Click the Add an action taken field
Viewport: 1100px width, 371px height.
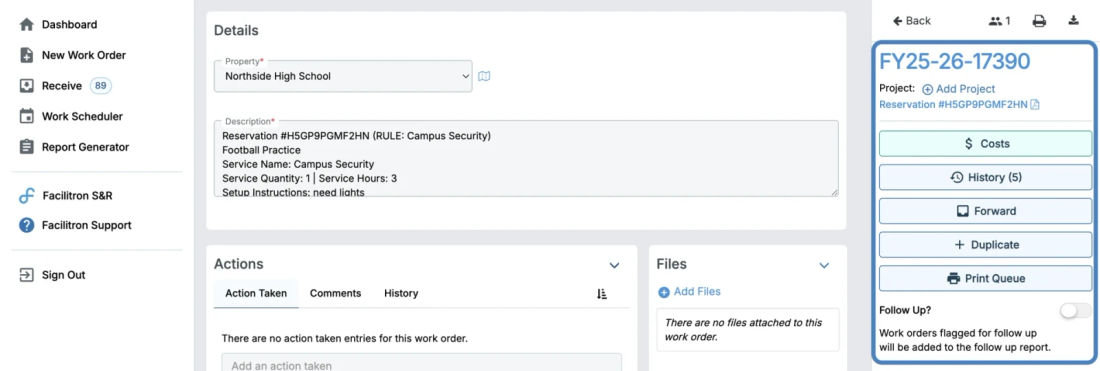coord(421,363)
